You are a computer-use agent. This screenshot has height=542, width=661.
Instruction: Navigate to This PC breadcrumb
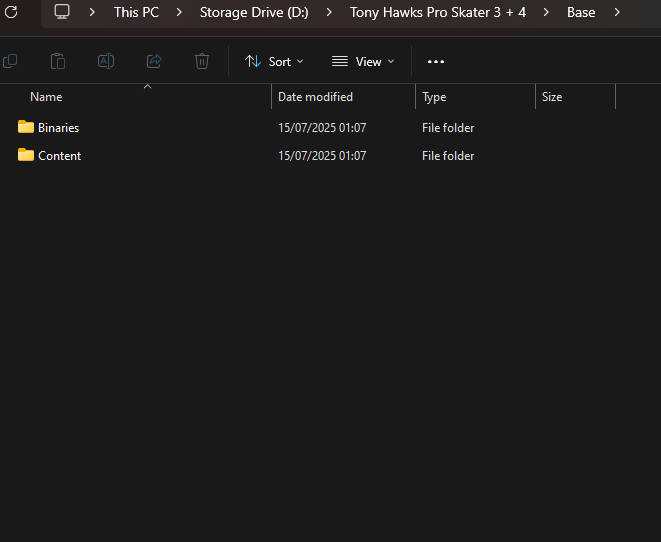136,12
